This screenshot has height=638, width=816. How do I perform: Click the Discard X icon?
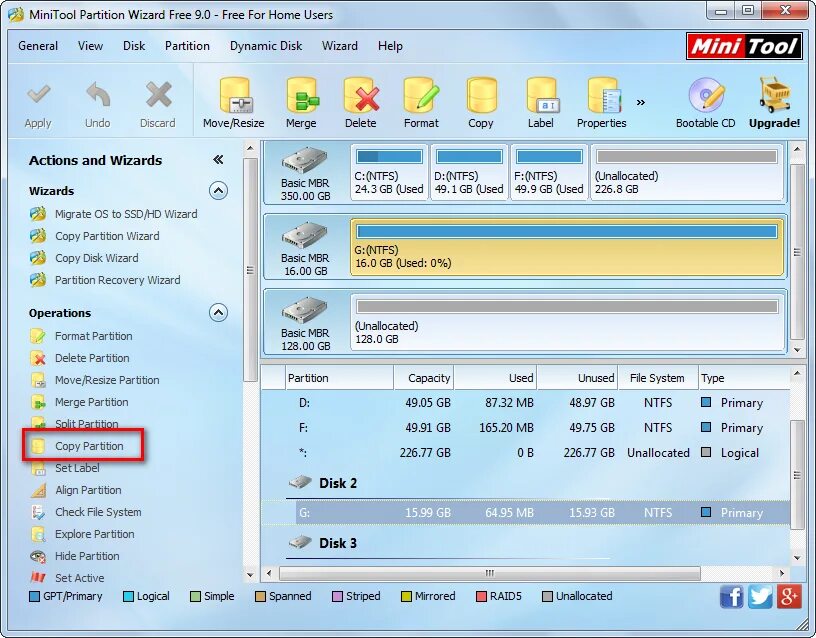pyautogui.click(x=158, y=95)
